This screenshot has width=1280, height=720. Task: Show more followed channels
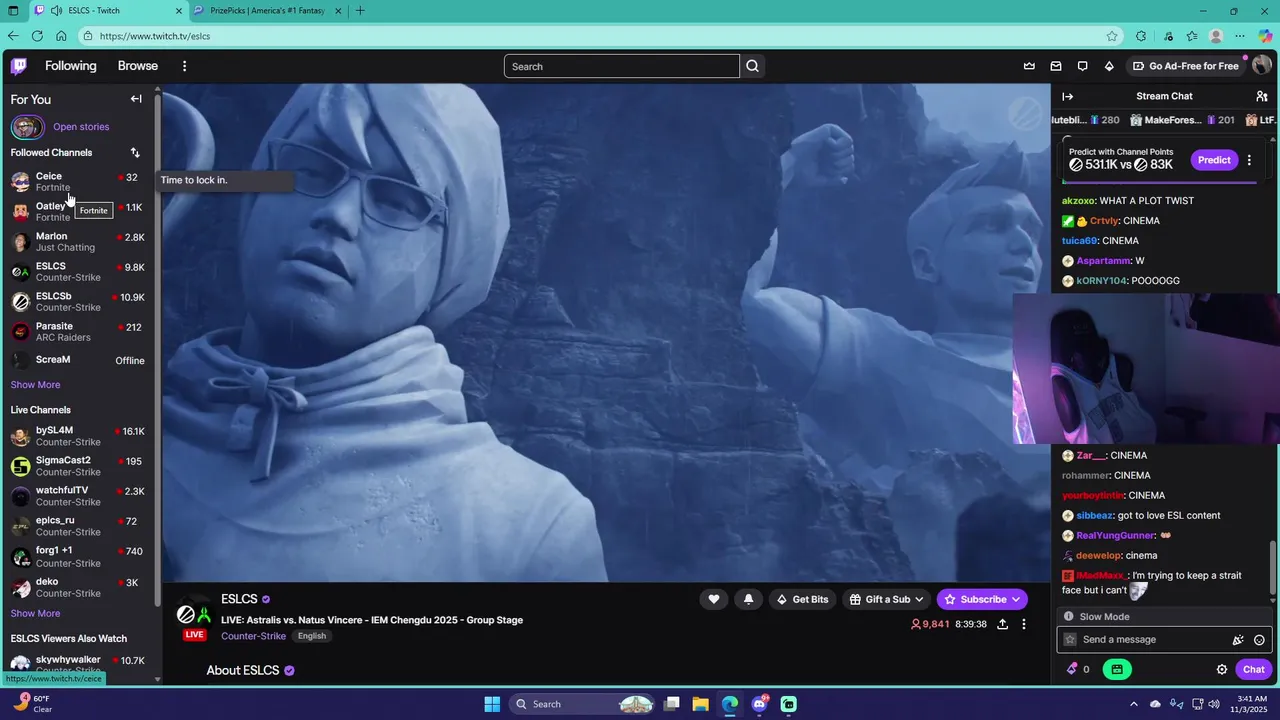pos(35,385)
